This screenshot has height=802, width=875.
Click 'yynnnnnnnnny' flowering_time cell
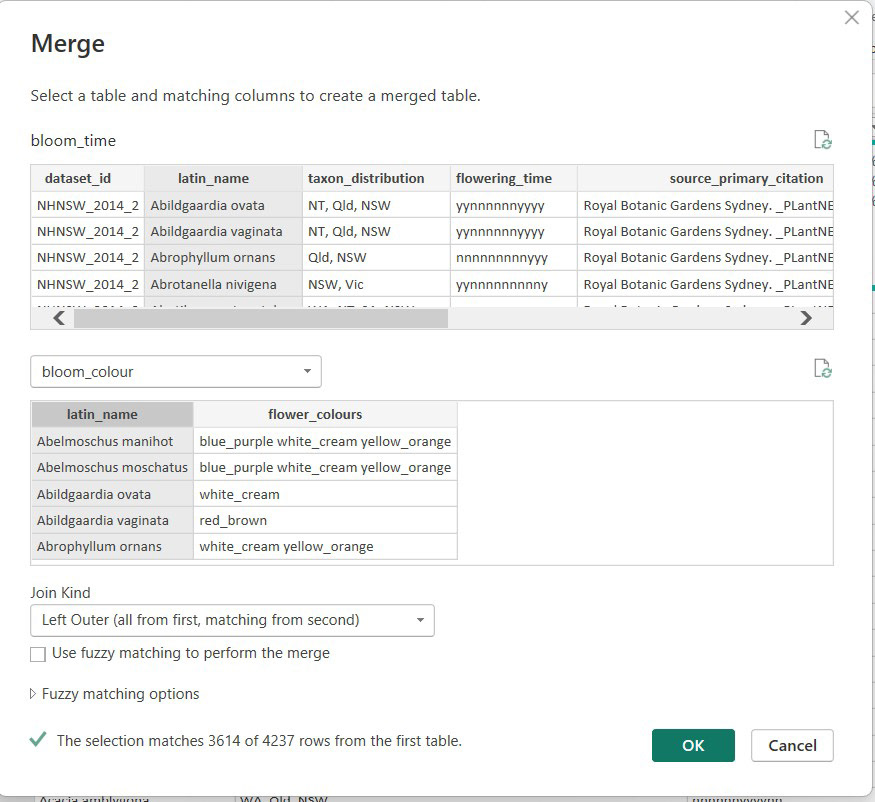(x=513, y=284)
